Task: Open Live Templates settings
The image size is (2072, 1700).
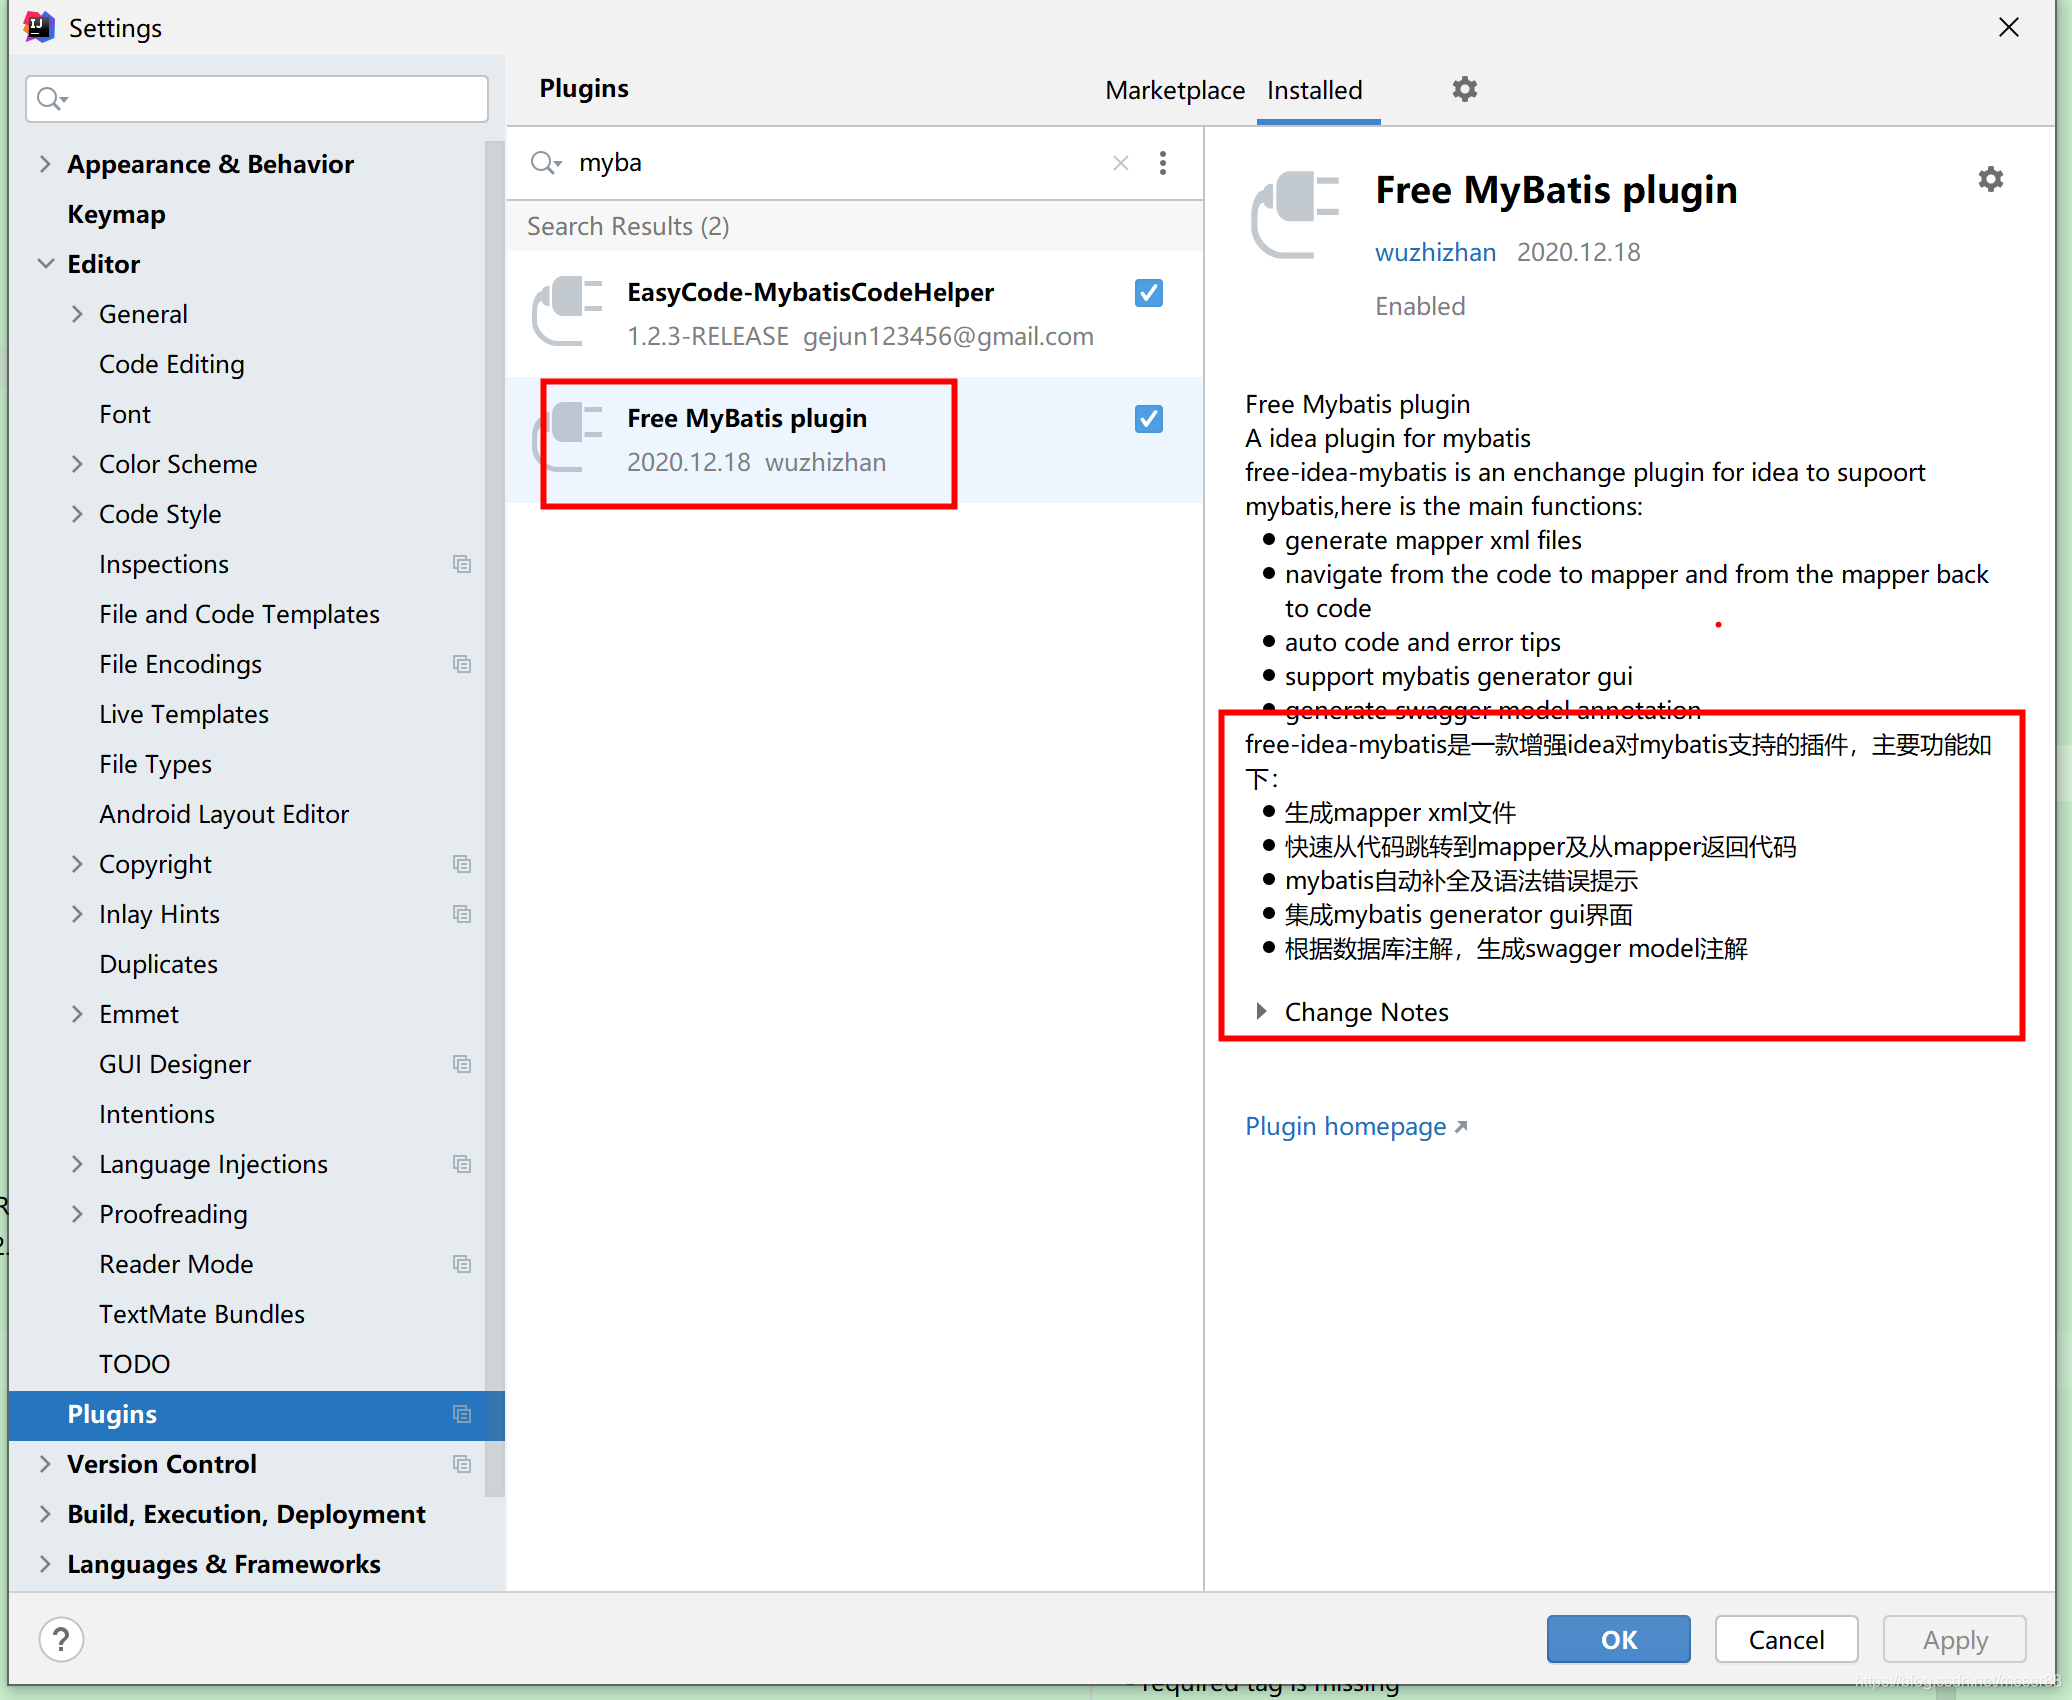Action: coord(184,714)
